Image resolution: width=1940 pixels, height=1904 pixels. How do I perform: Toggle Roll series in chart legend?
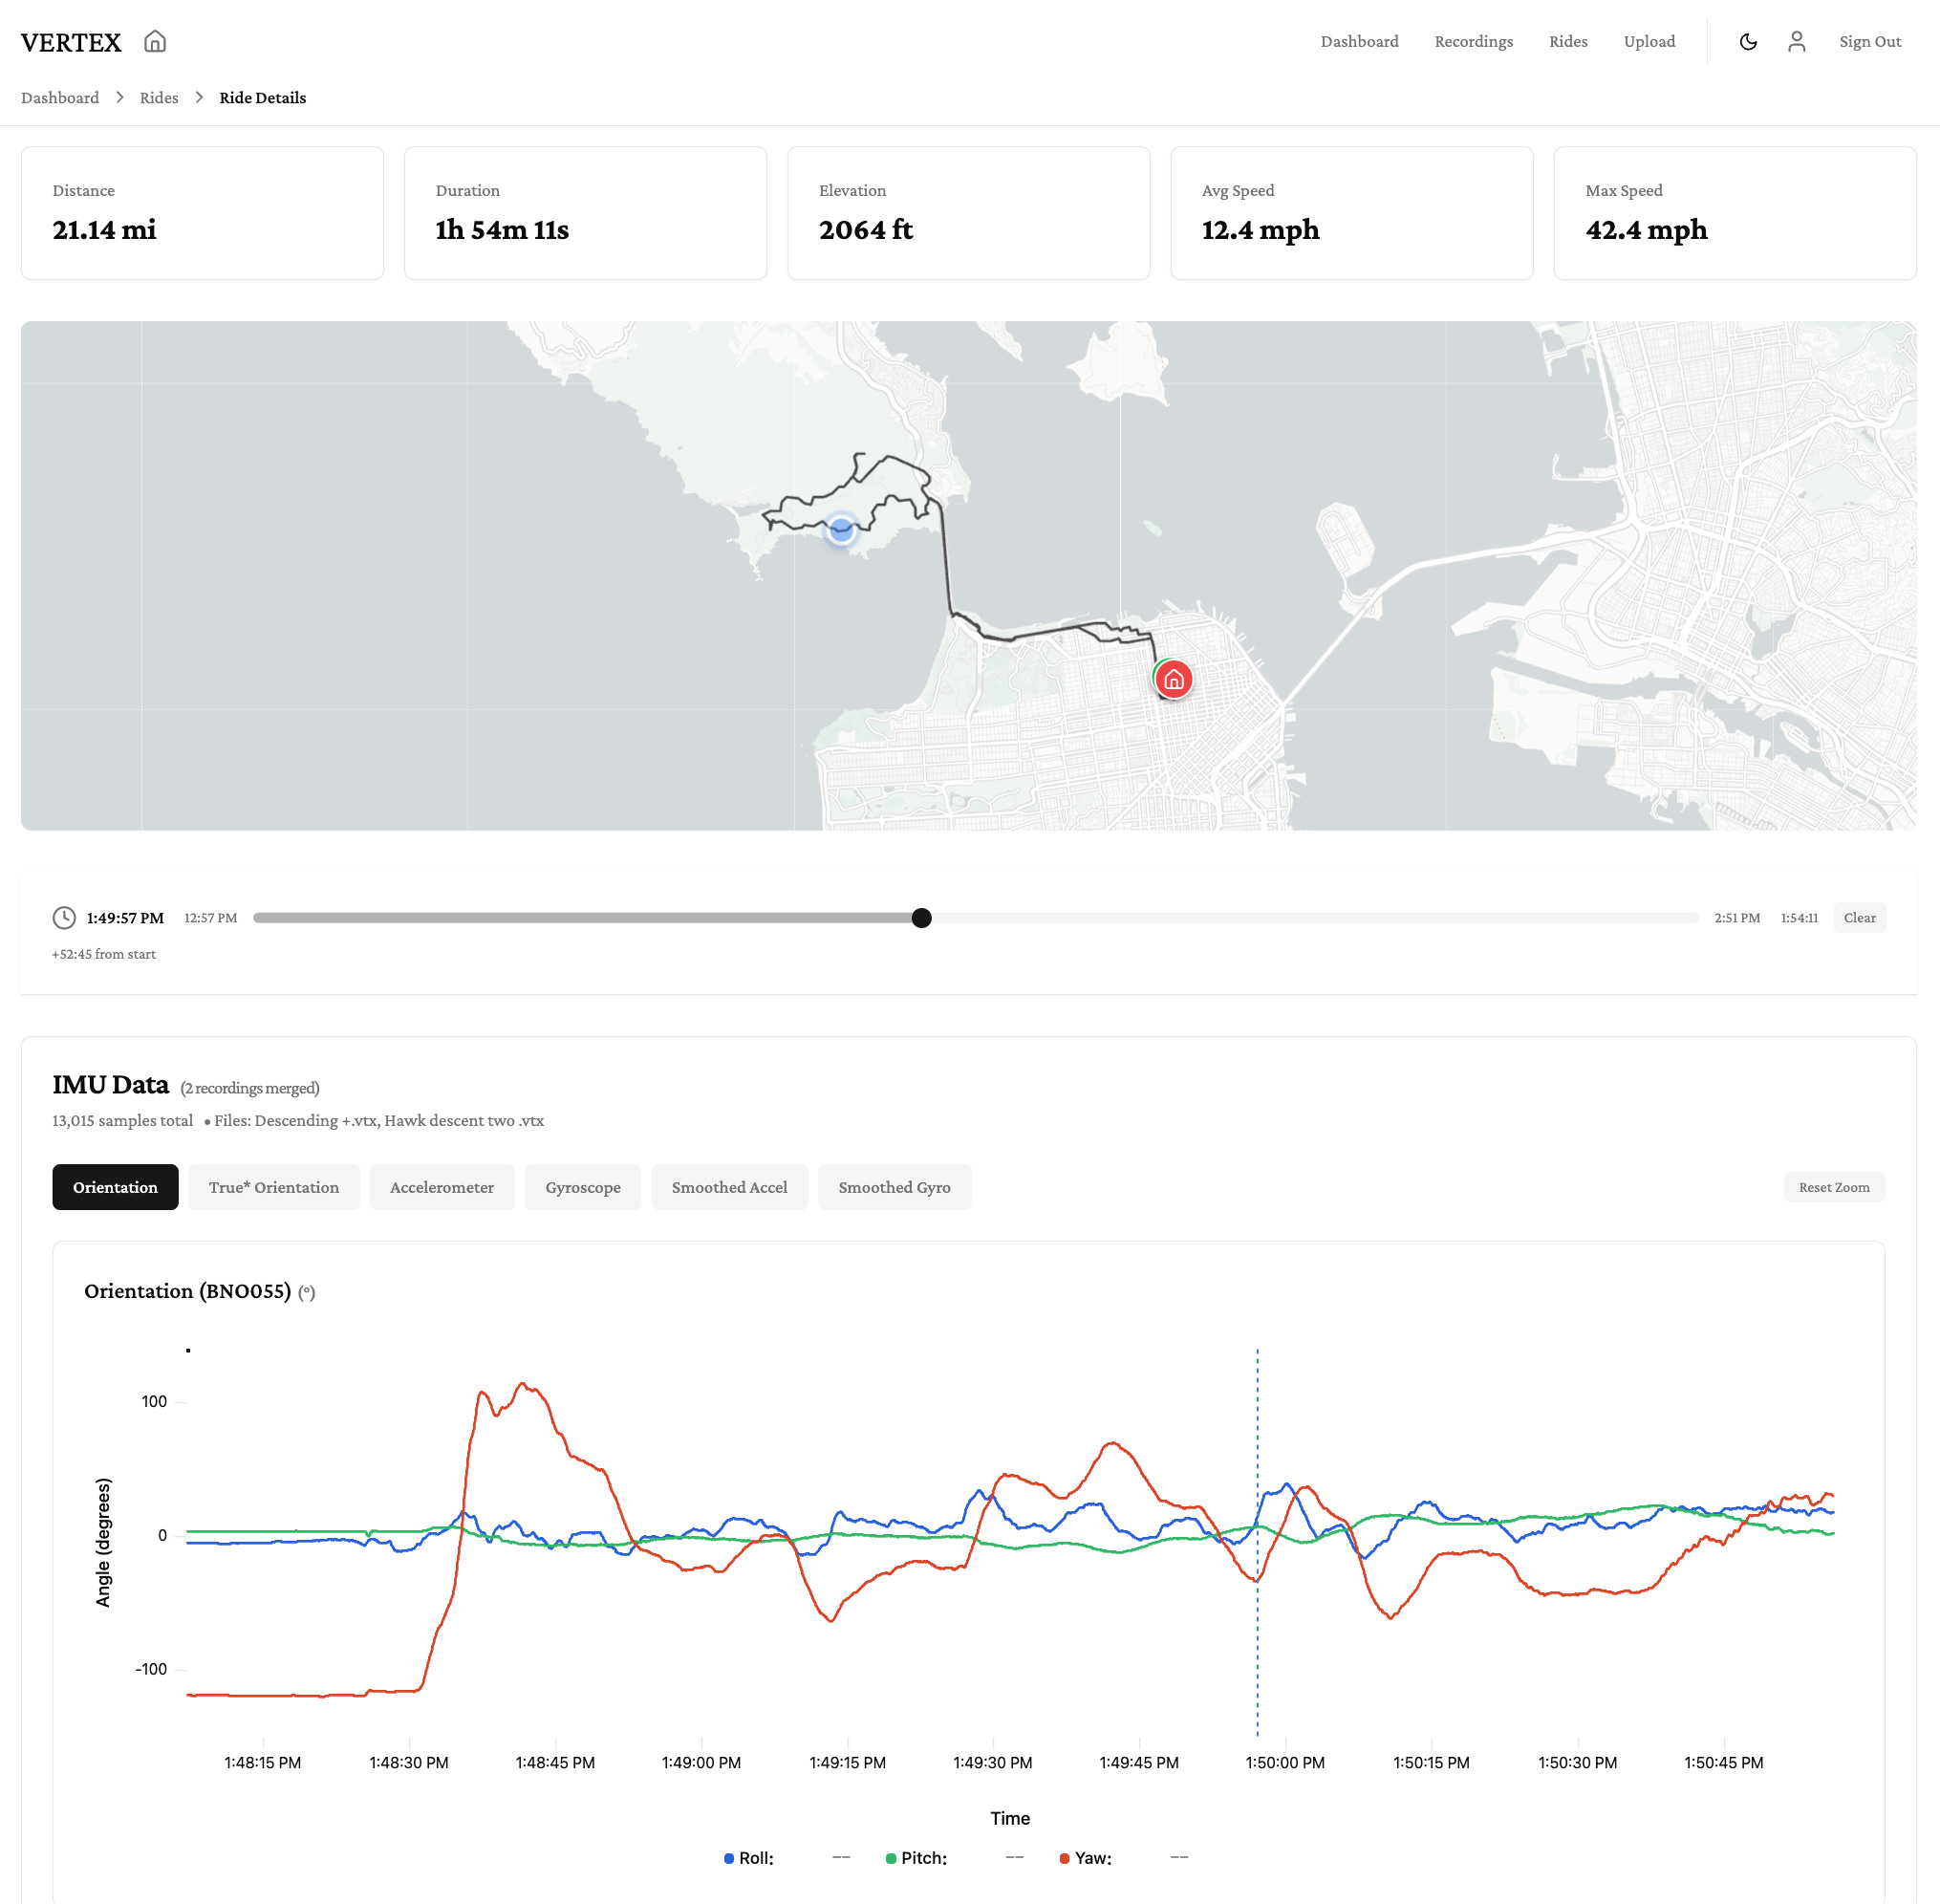(x=749, y=1858)
